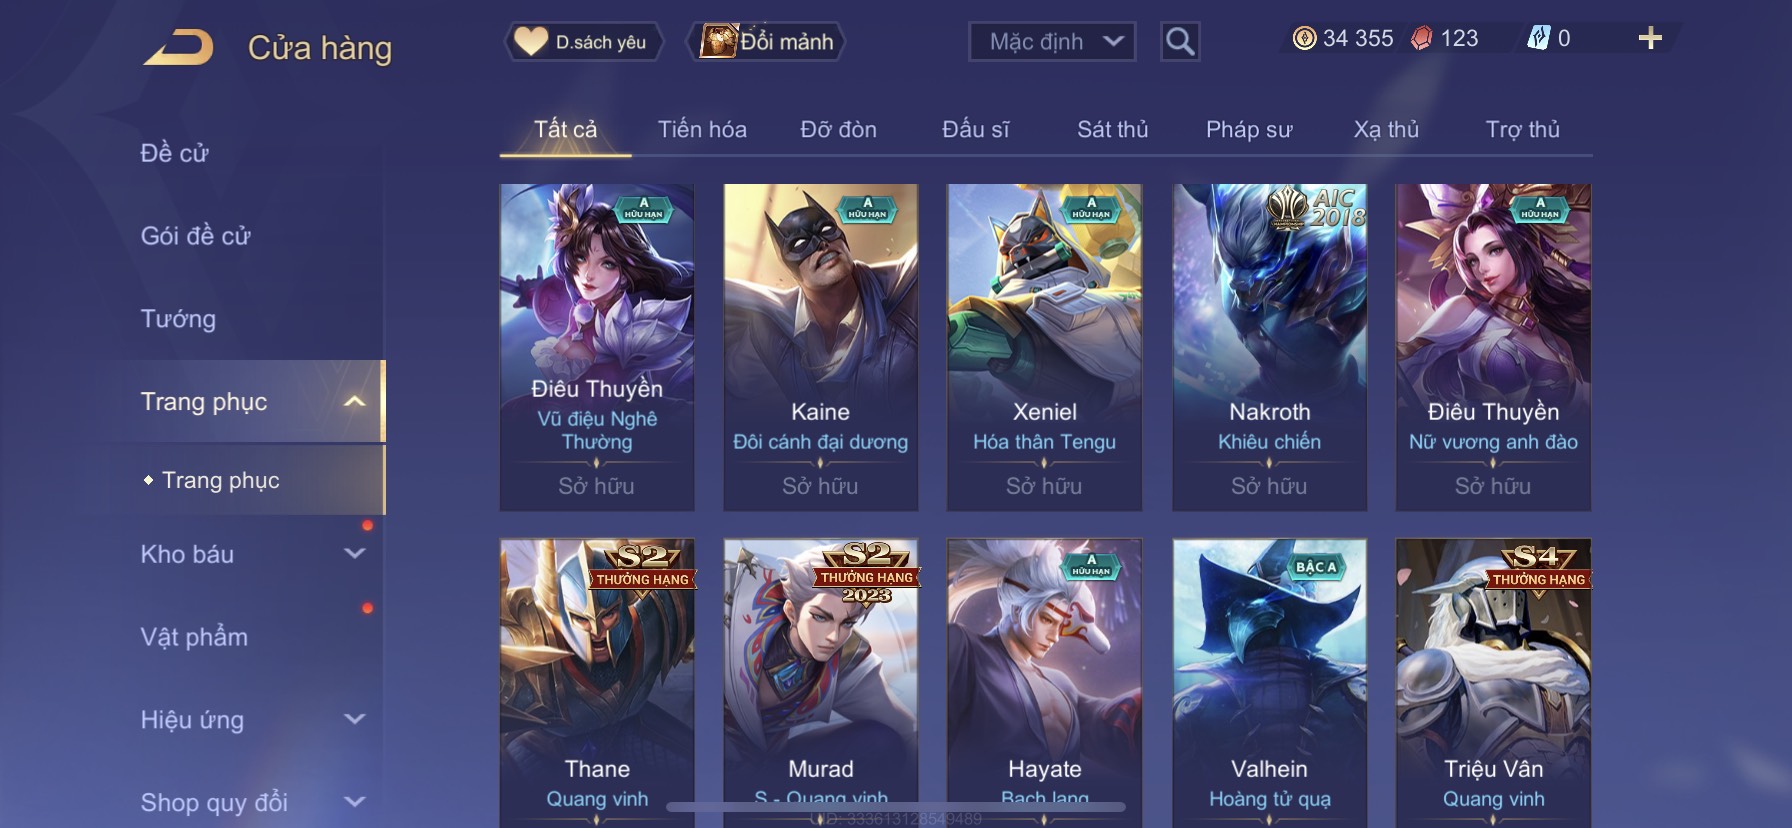Open the search magnifier icon
1792x828 pixels.
click(x=1180, y=42)
